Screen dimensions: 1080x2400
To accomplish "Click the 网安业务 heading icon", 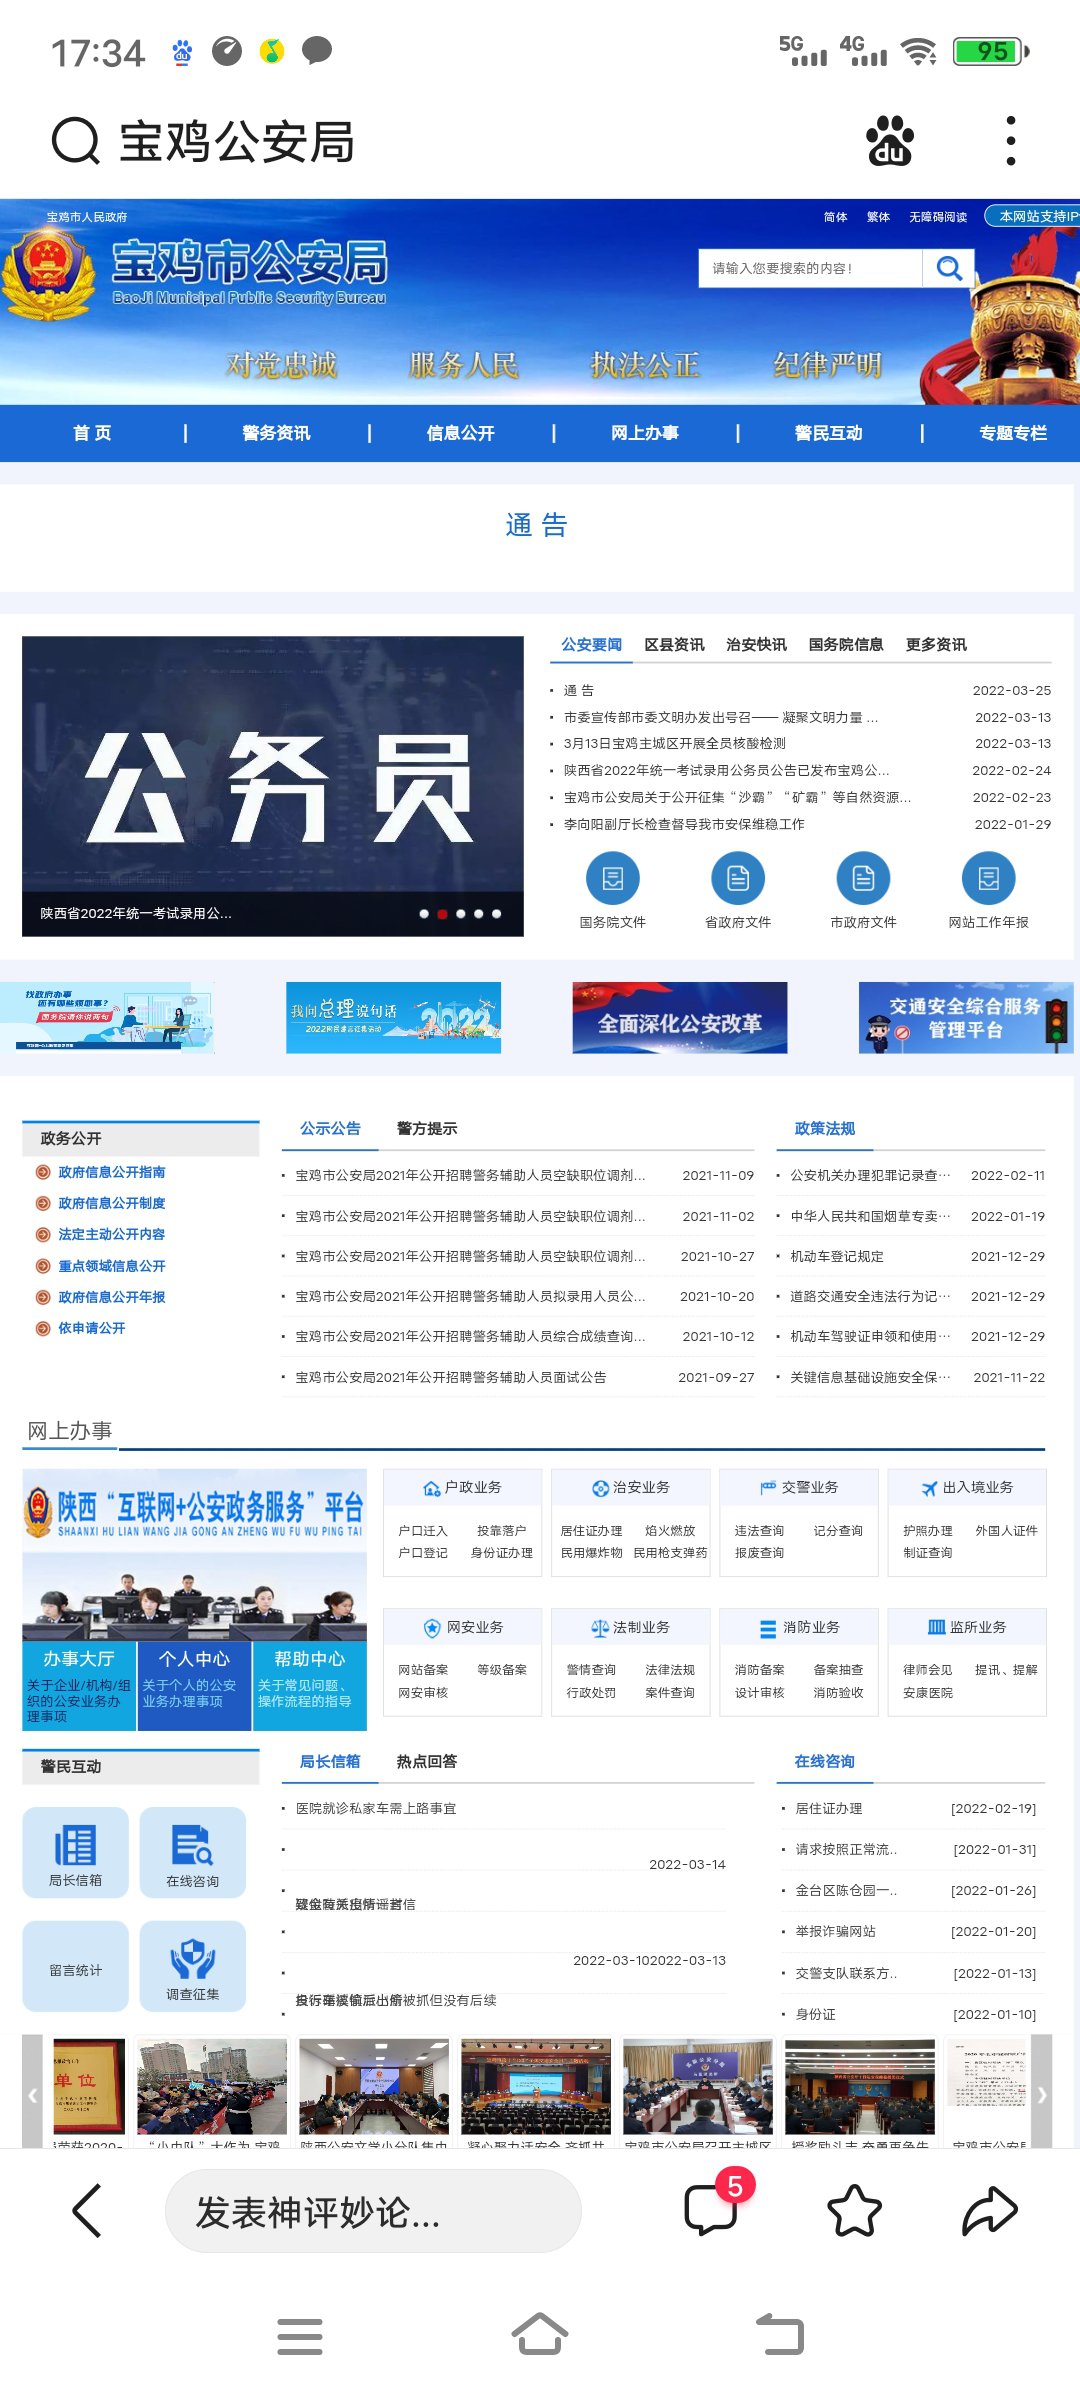I will click(x=432, y=1628).
